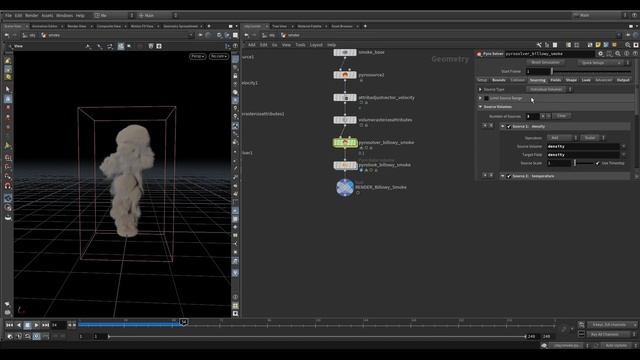Open the Operation Scalar type dropdown
Viewport: 640px width, 360px height.
point(593,138)
